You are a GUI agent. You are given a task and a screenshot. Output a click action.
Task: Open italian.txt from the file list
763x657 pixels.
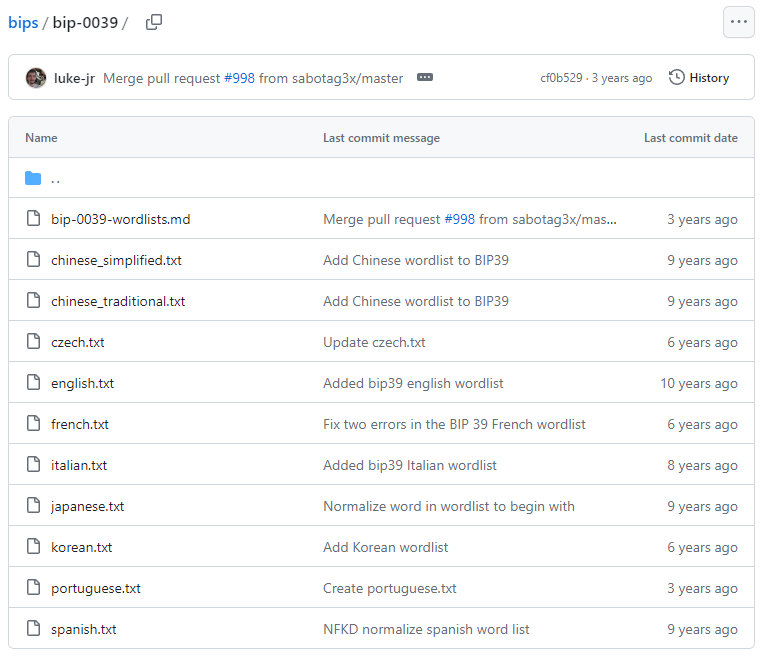(x=79, y=466)
